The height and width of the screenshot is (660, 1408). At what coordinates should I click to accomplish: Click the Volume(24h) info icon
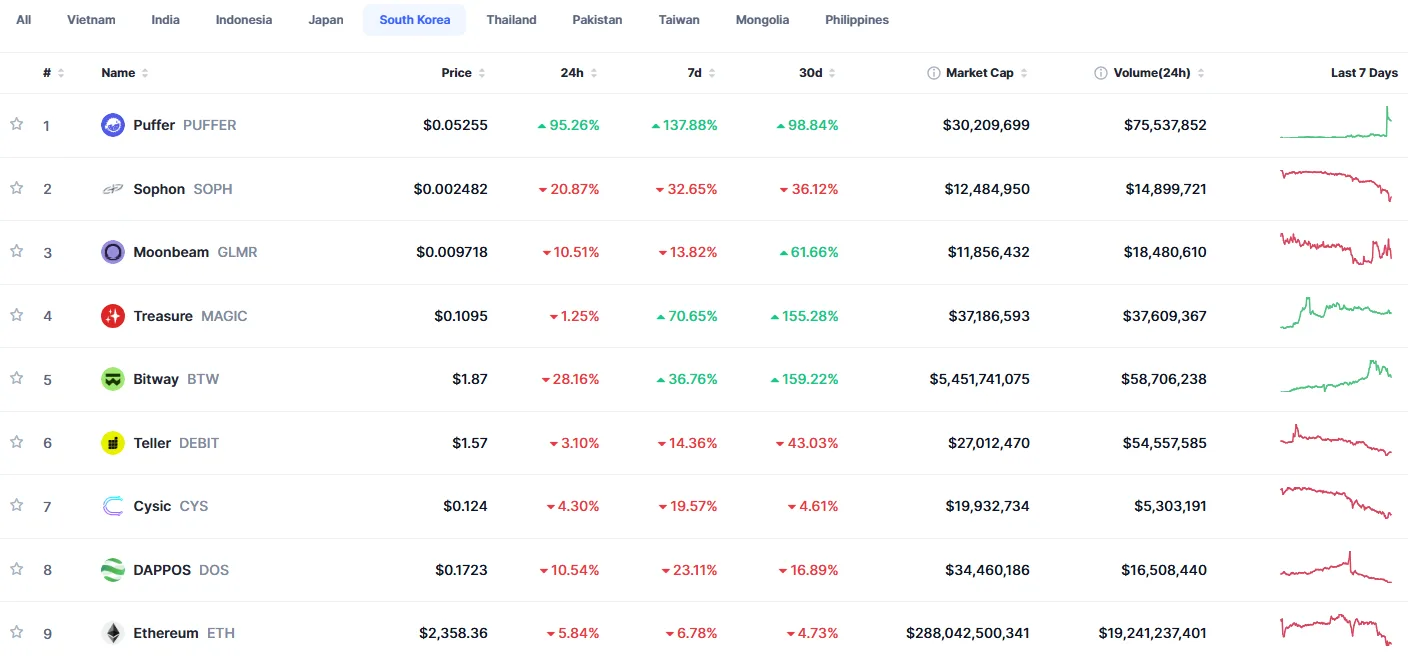tap(1101, 73)
